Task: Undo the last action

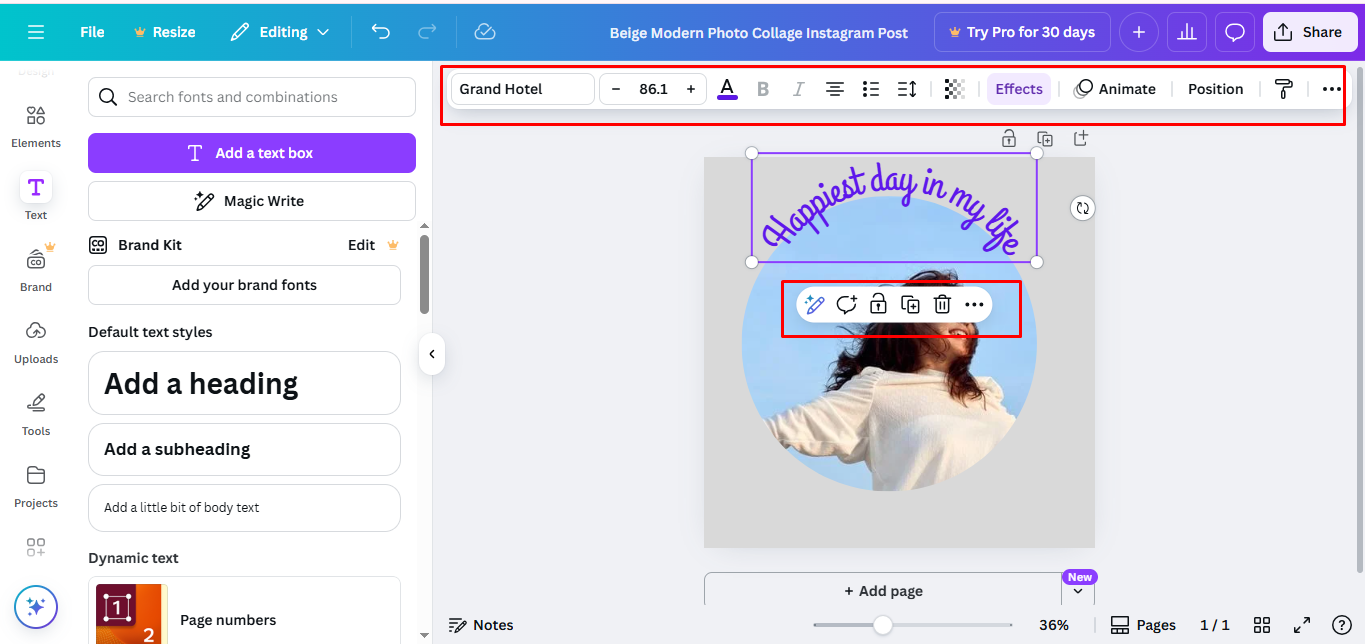Action: click(380, 31)
